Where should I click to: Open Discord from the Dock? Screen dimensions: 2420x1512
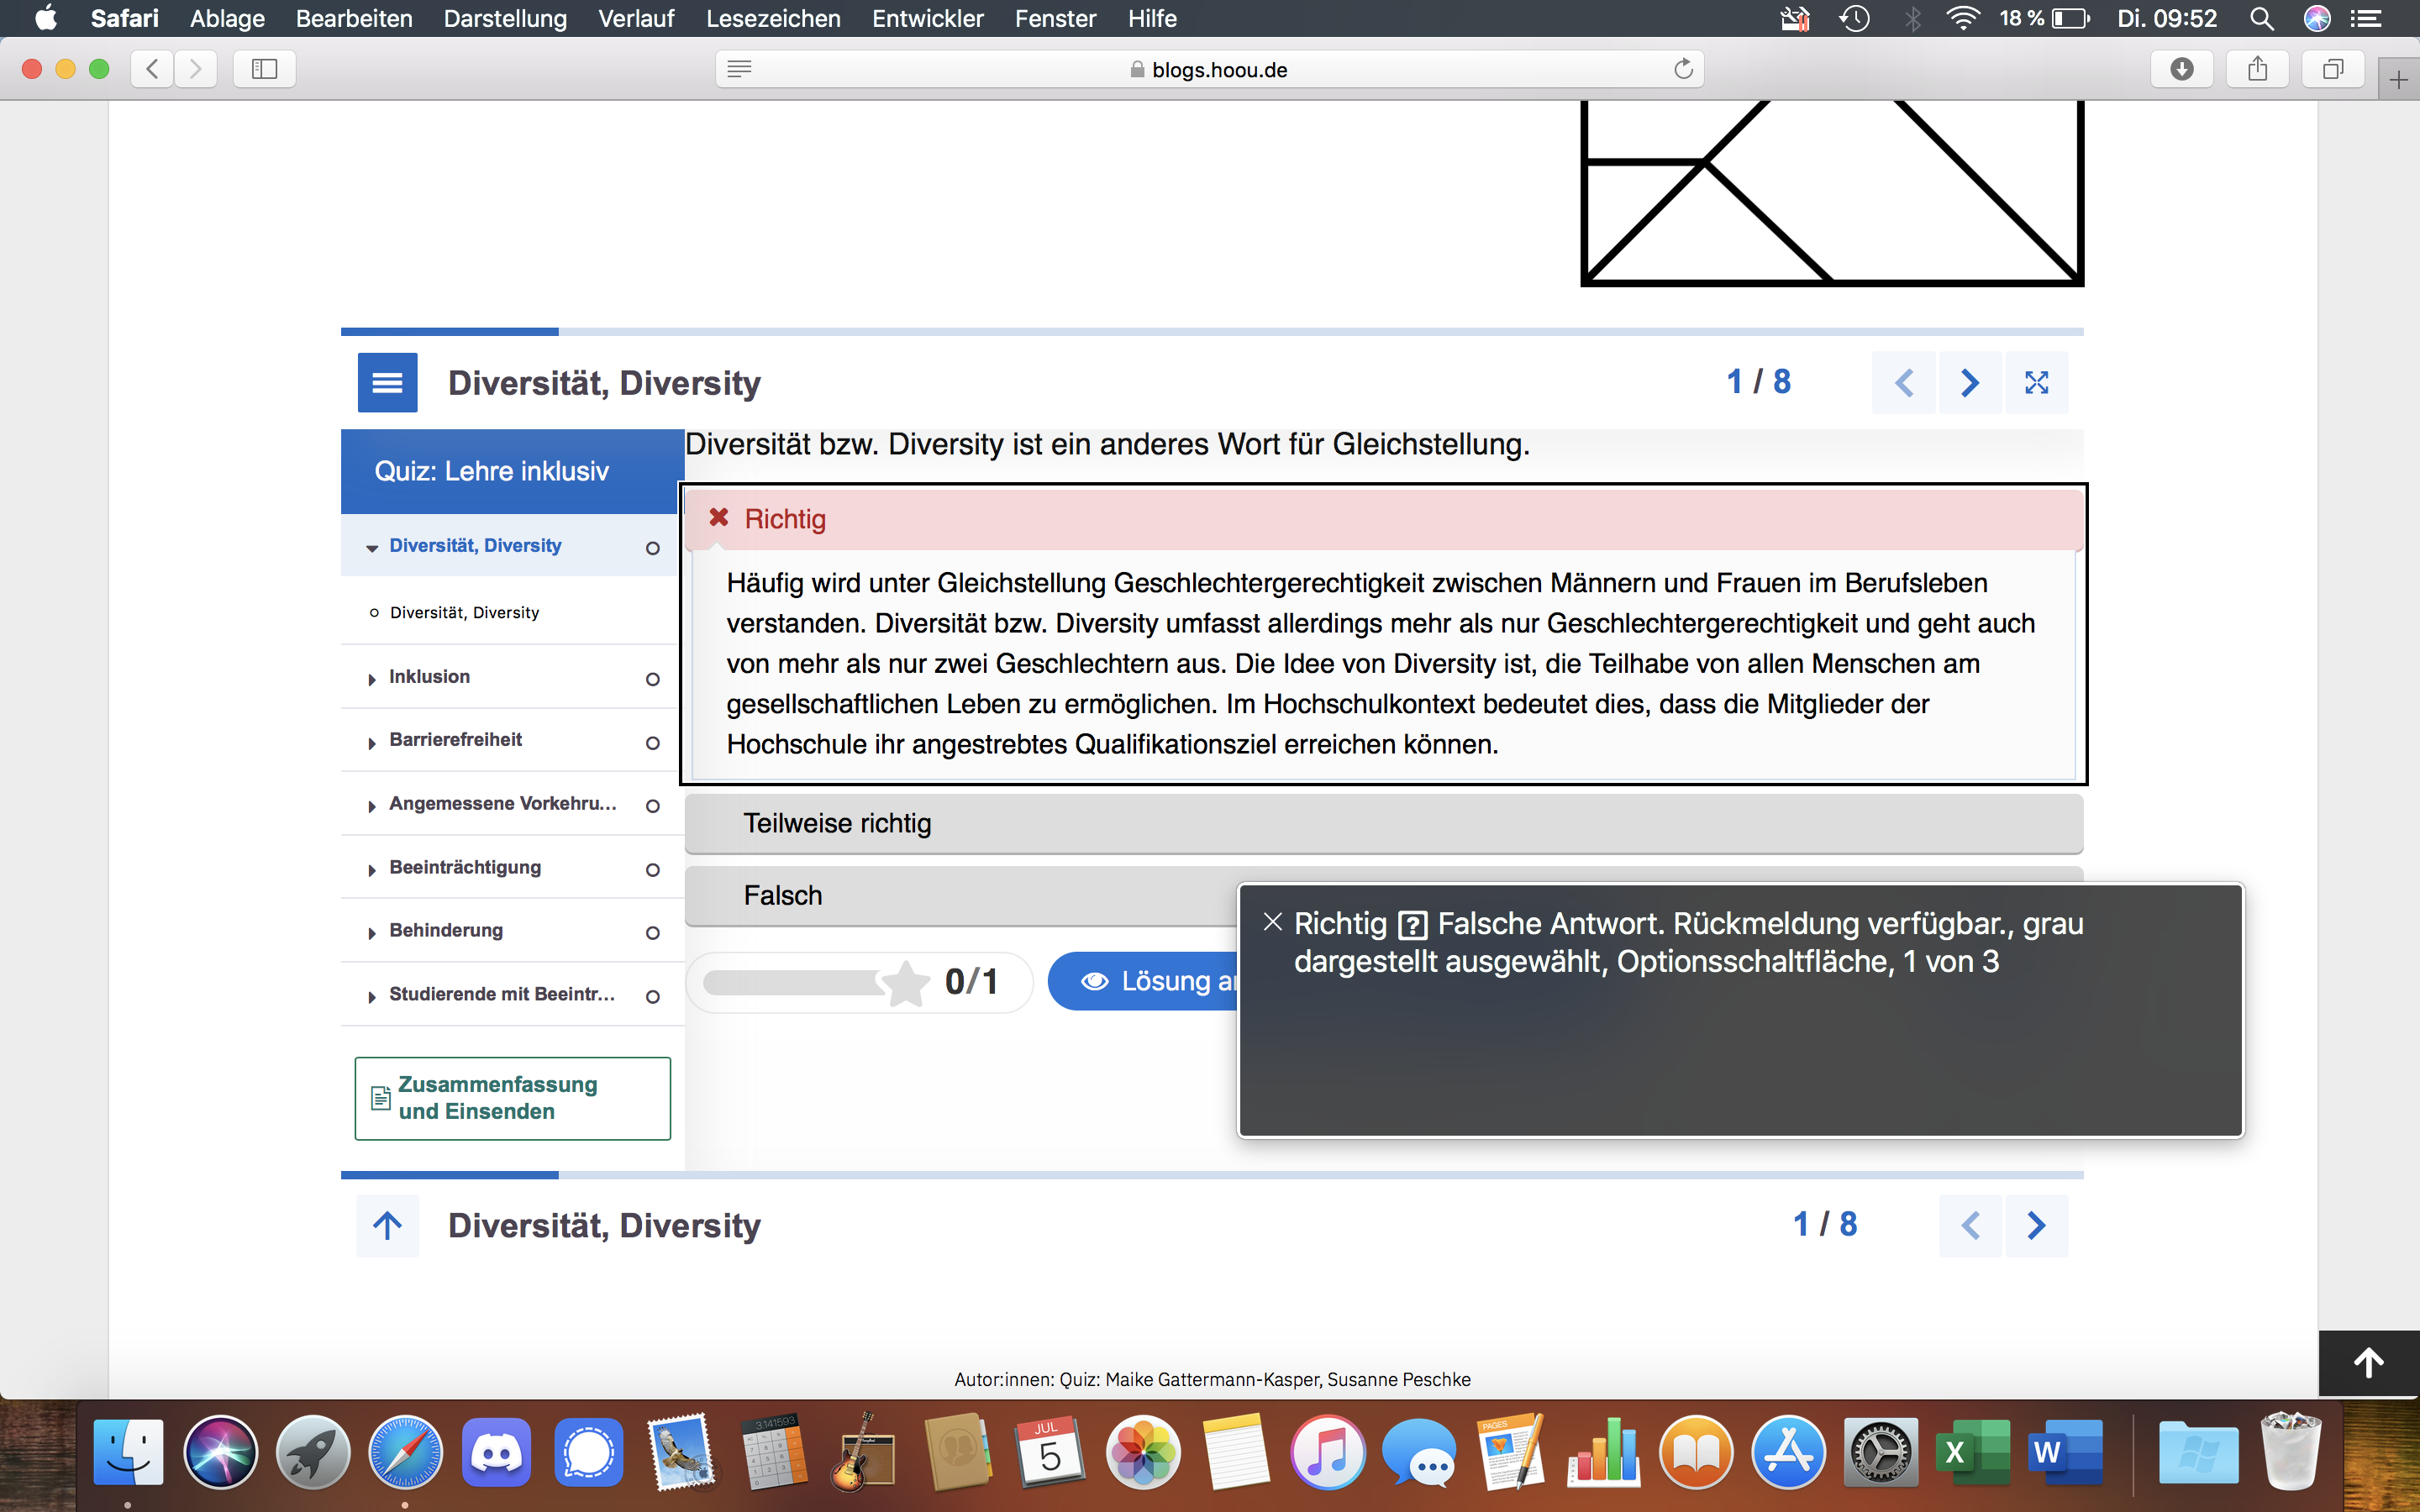pyautogui.click(x=496, y=1452)
